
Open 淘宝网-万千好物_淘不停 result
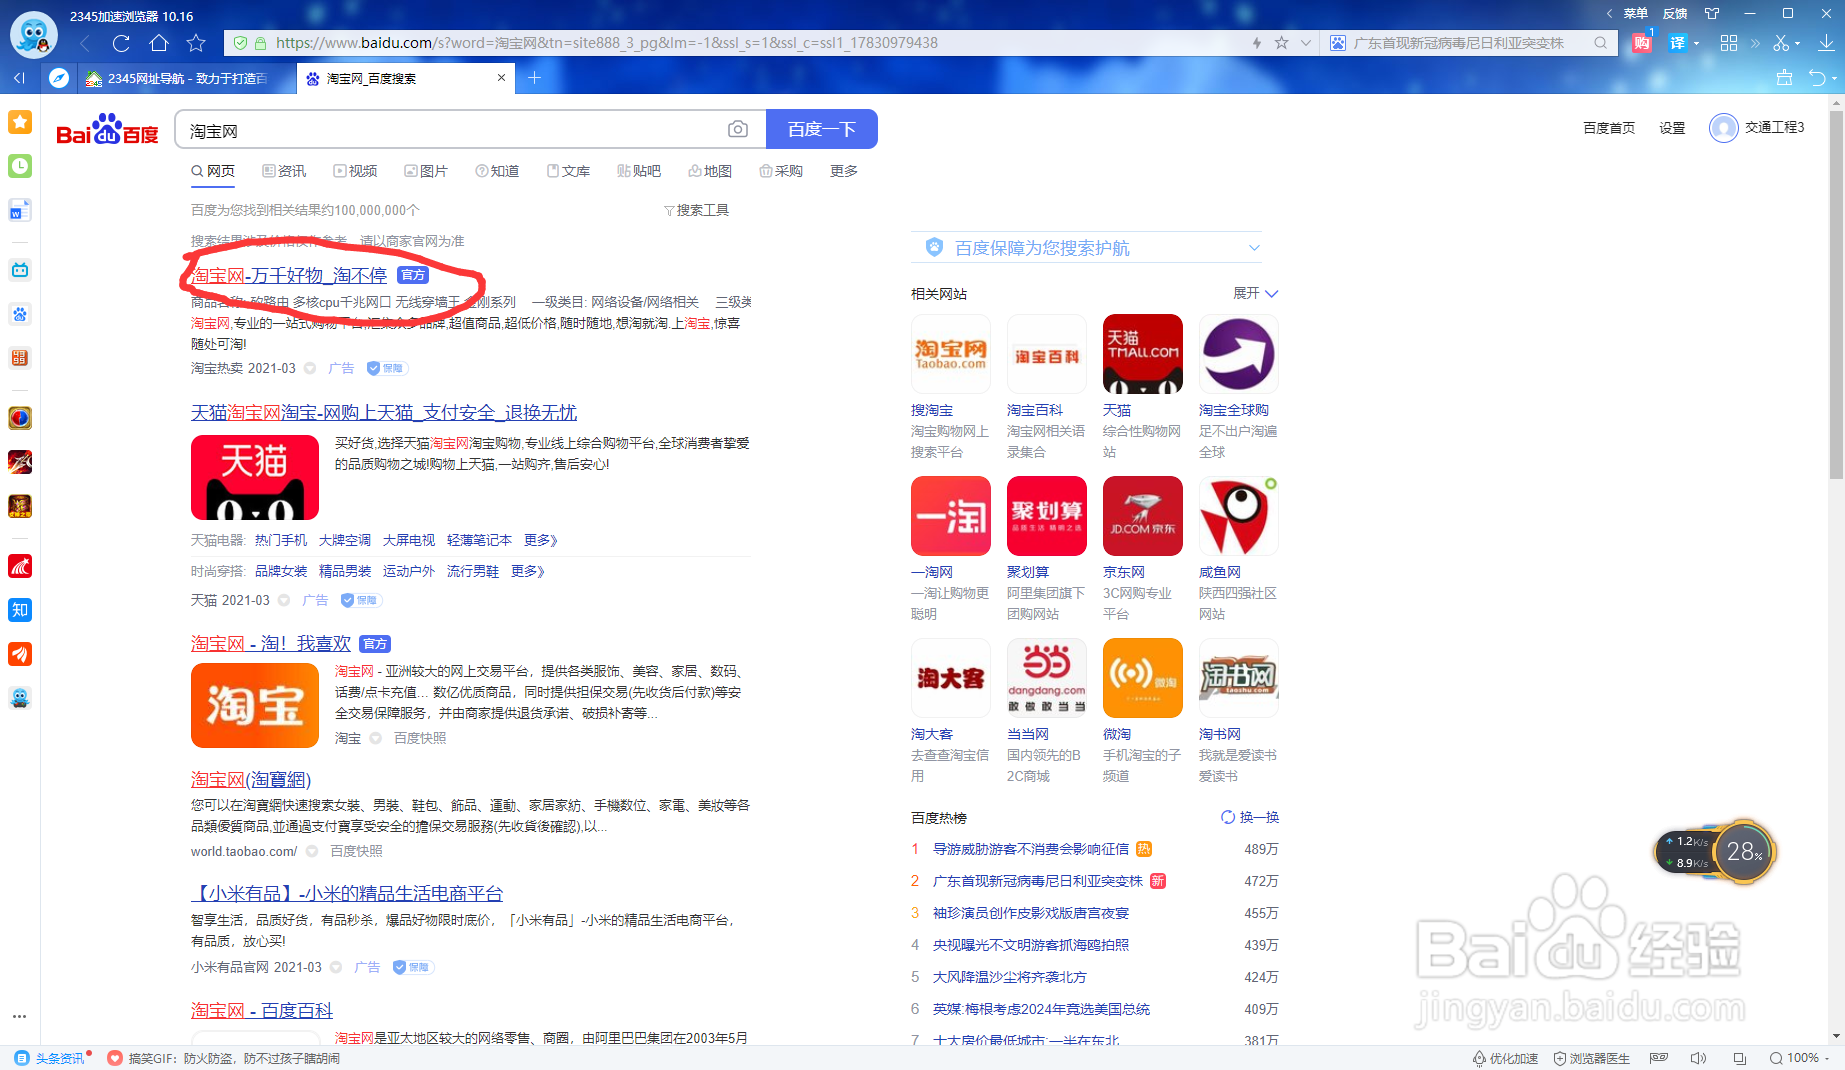point(289,275)
